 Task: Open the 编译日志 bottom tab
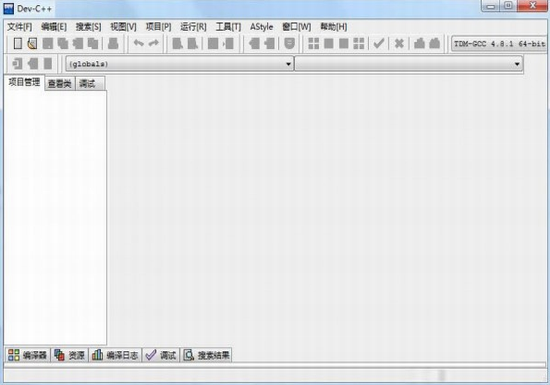(x=115, y=355)
